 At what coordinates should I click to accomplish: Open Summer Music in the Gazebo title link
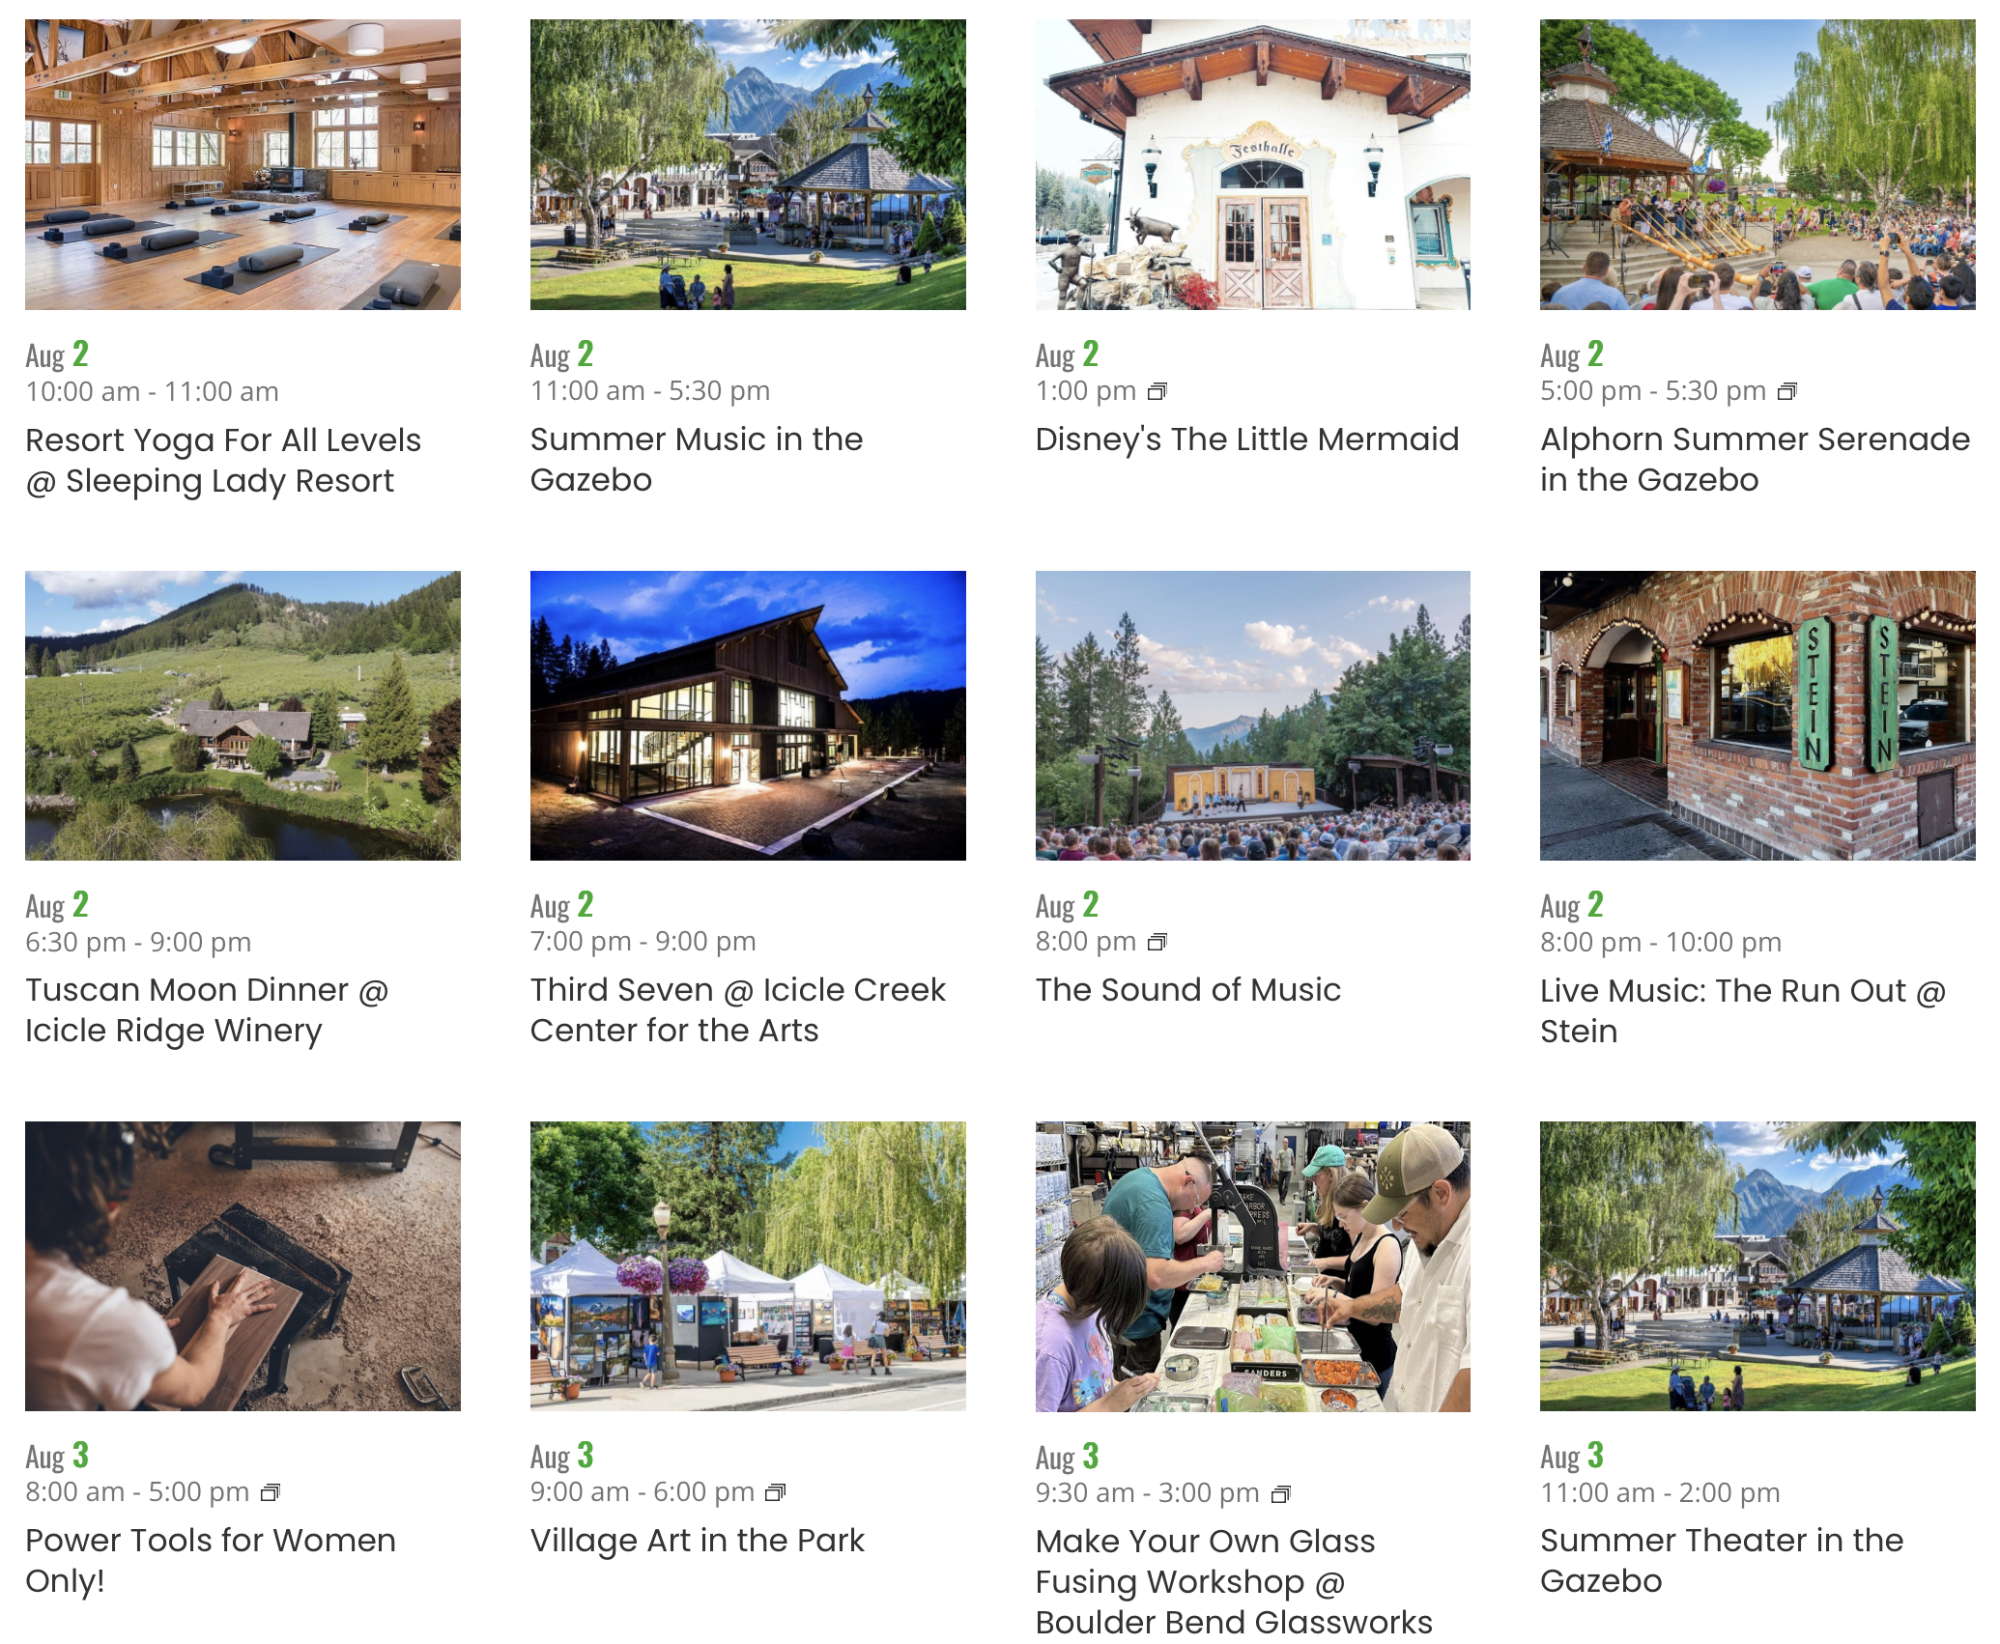point(696,459)
